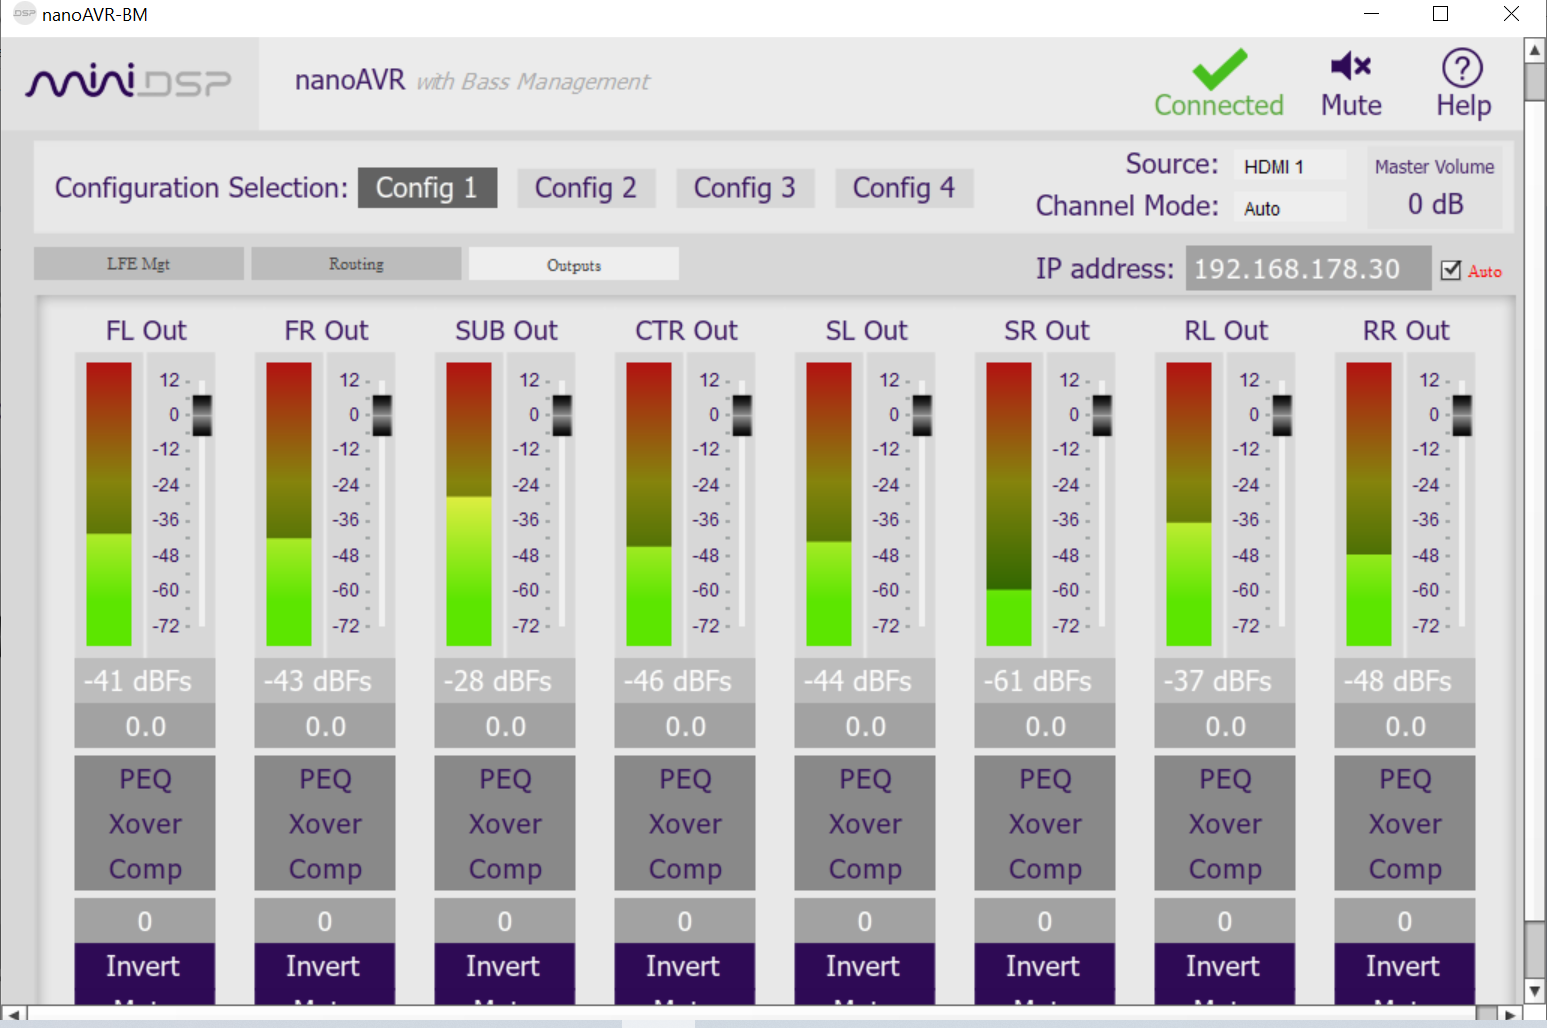Toggle Invert on the CTR Out channel
Screen dimensions: 1547x1028
pos(684,966)
